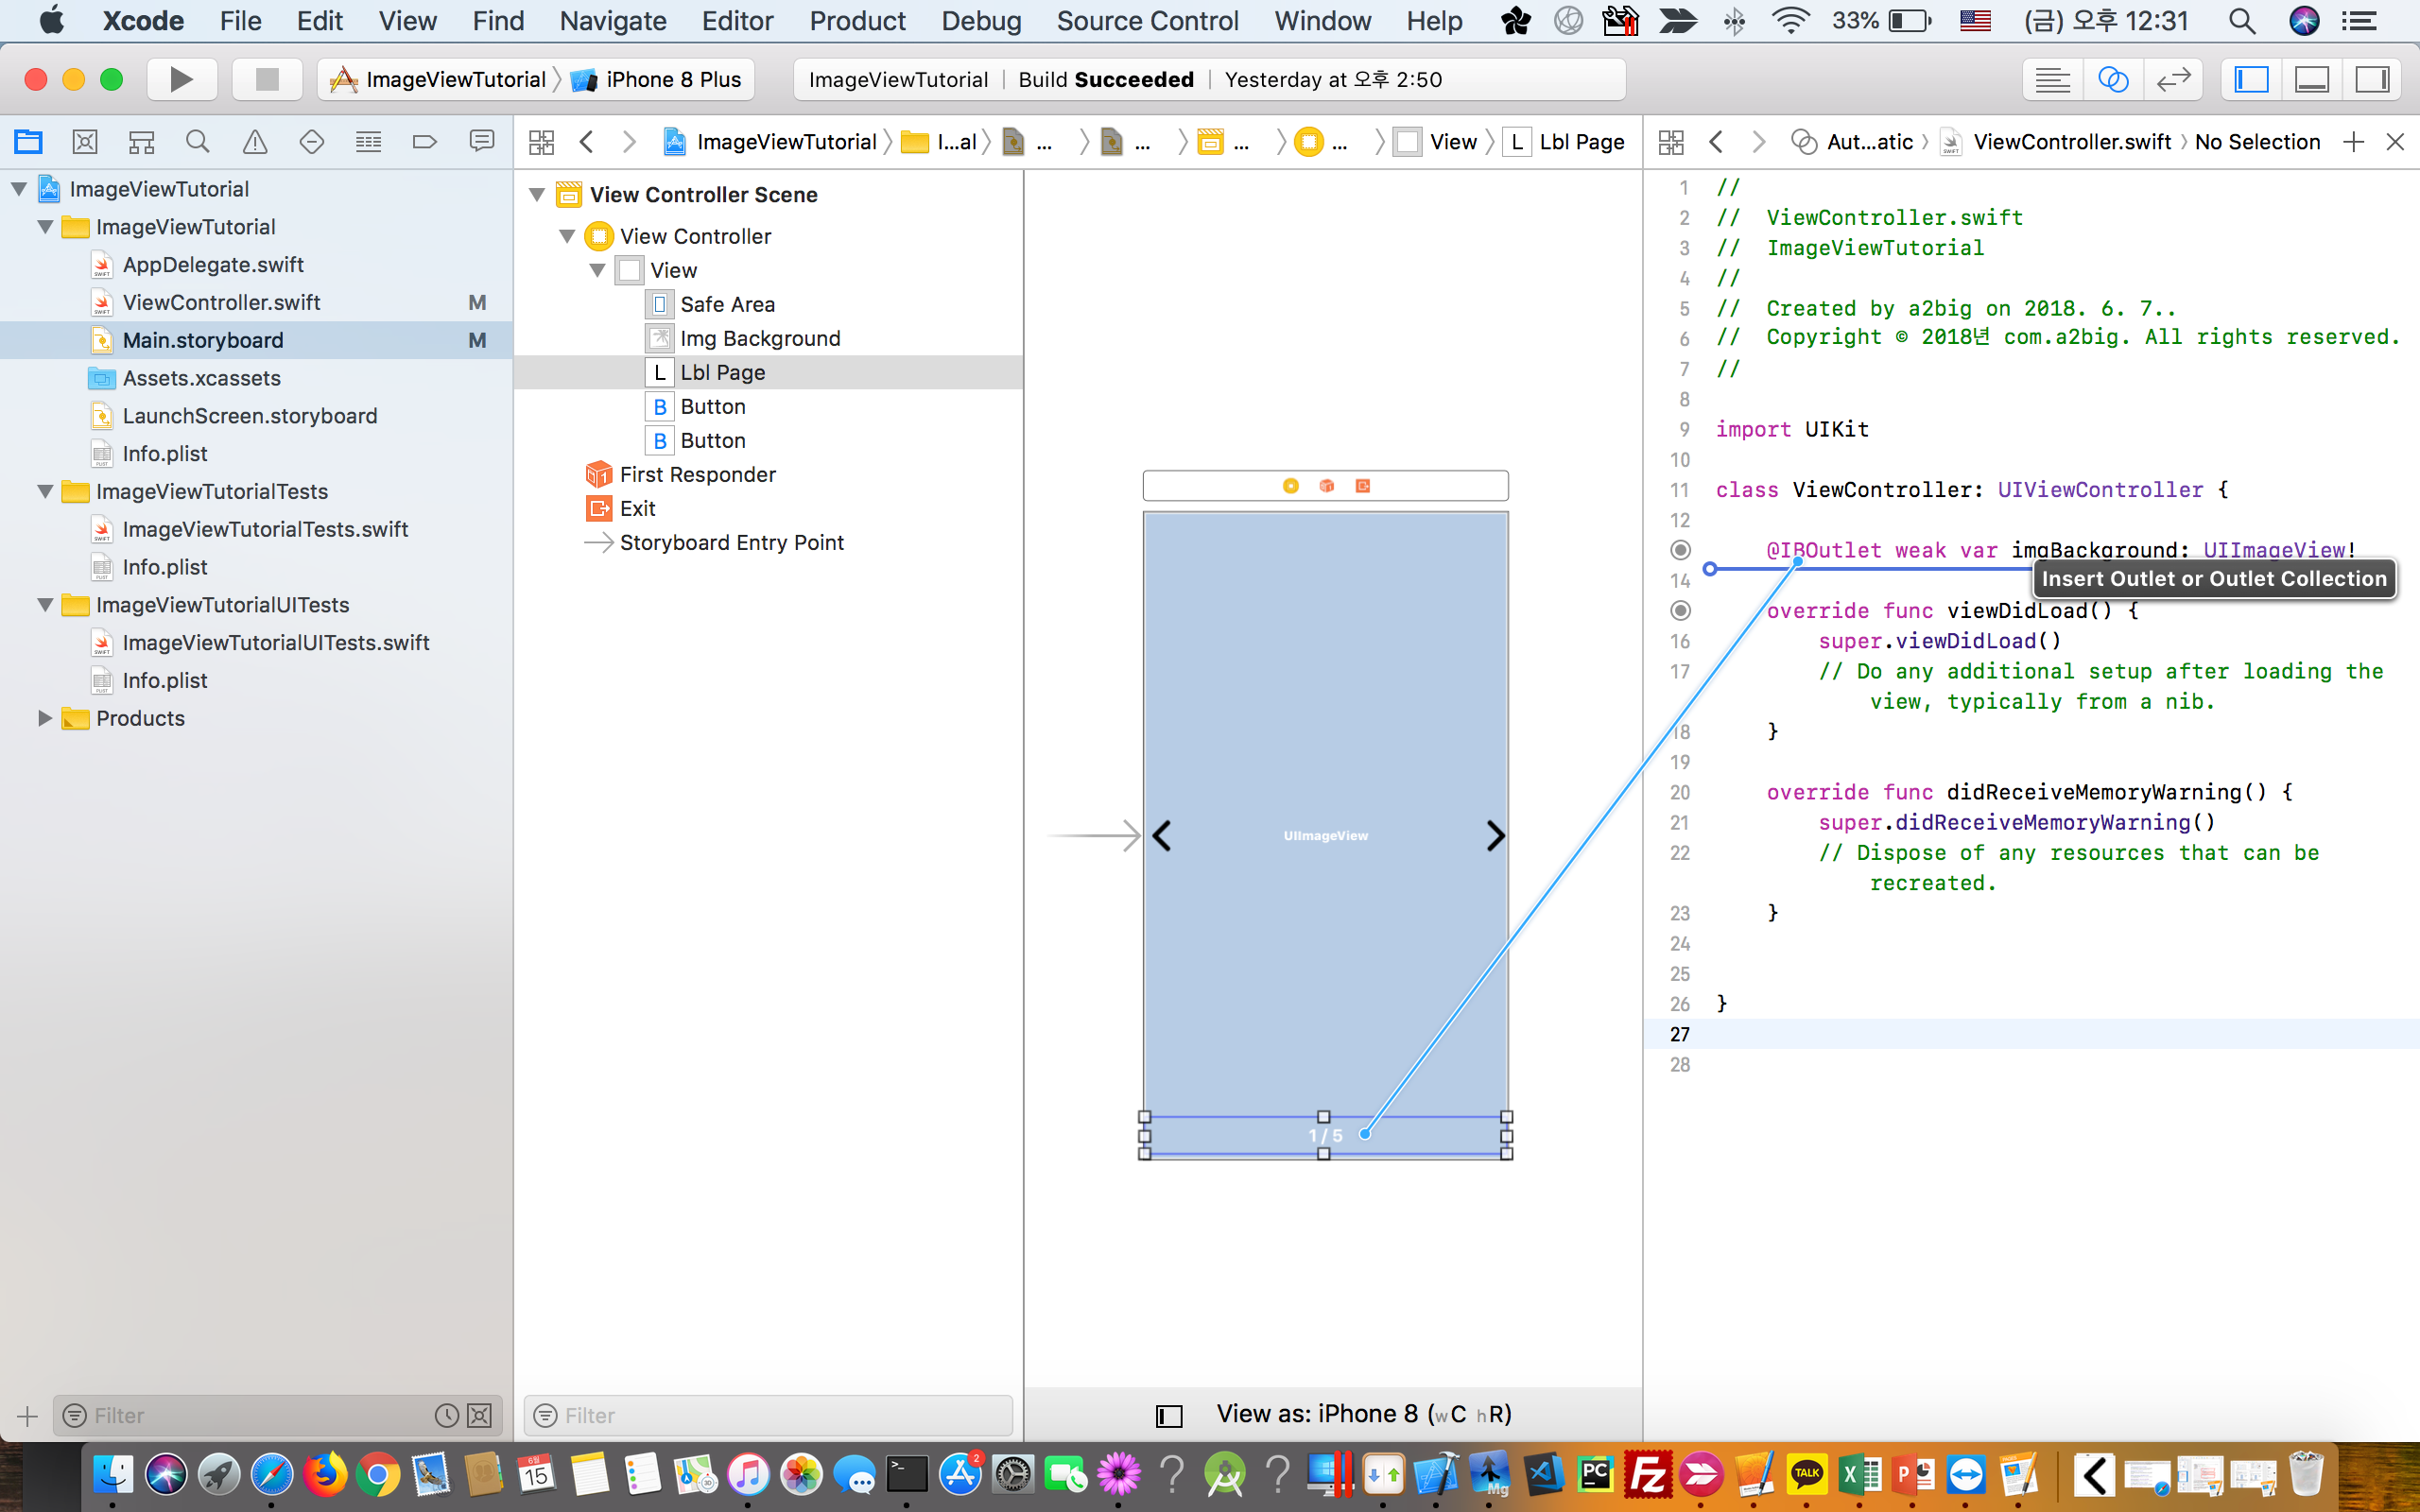Viewport: 2420px width, 1512px height.
Task: Open the Source Control menu
Action: click(1147, 21)
